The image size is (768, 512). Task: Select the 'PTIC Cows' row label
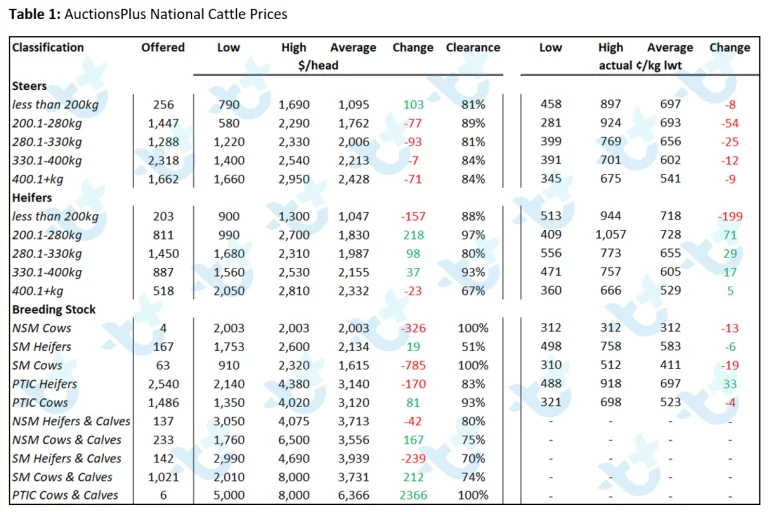[x=40, y=402]
